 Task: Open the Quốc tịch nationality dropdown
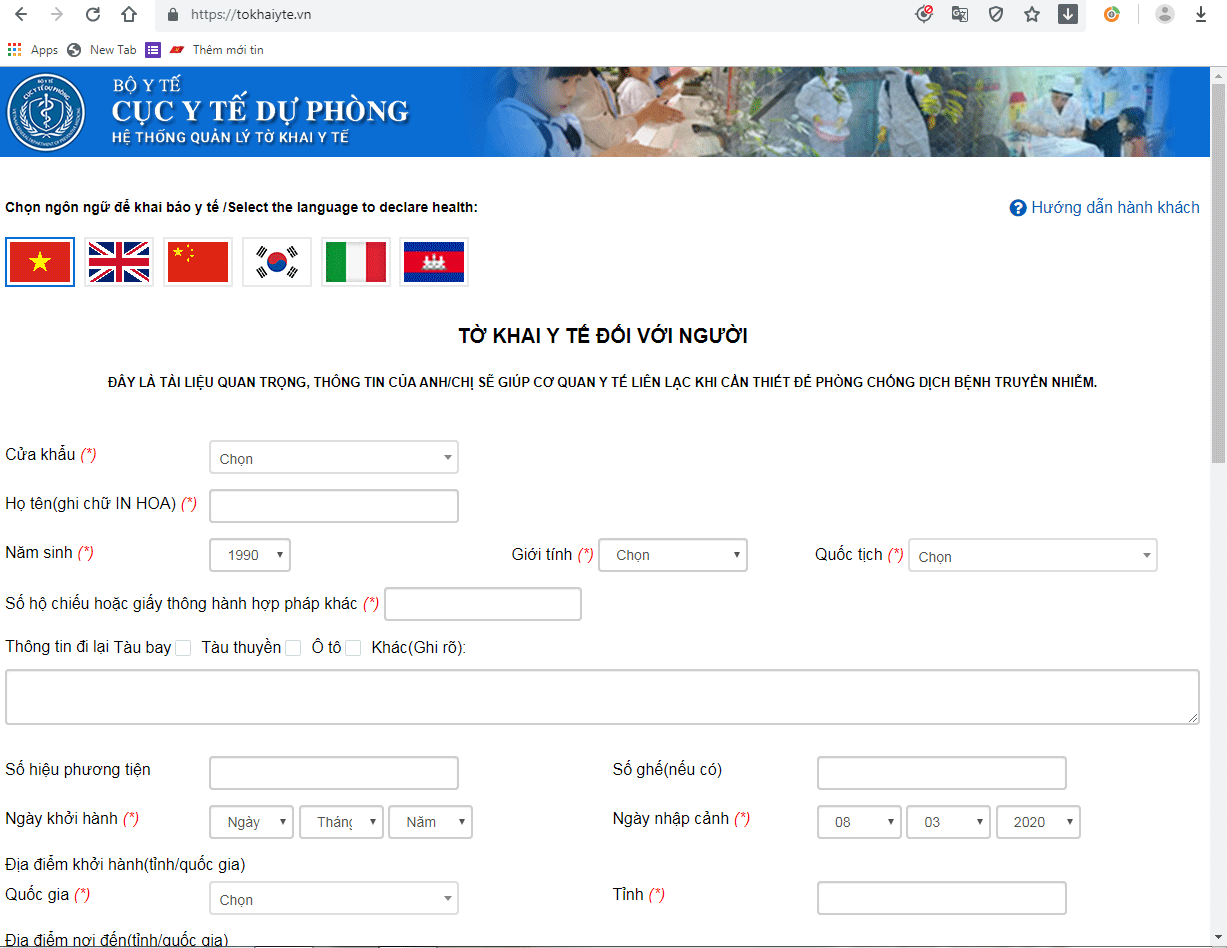tap(1032, 556)
